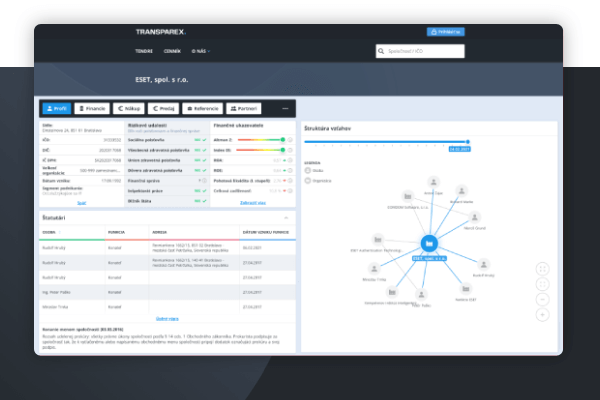
Task: Click the company search input field
Action: click(x=420, y=51)
